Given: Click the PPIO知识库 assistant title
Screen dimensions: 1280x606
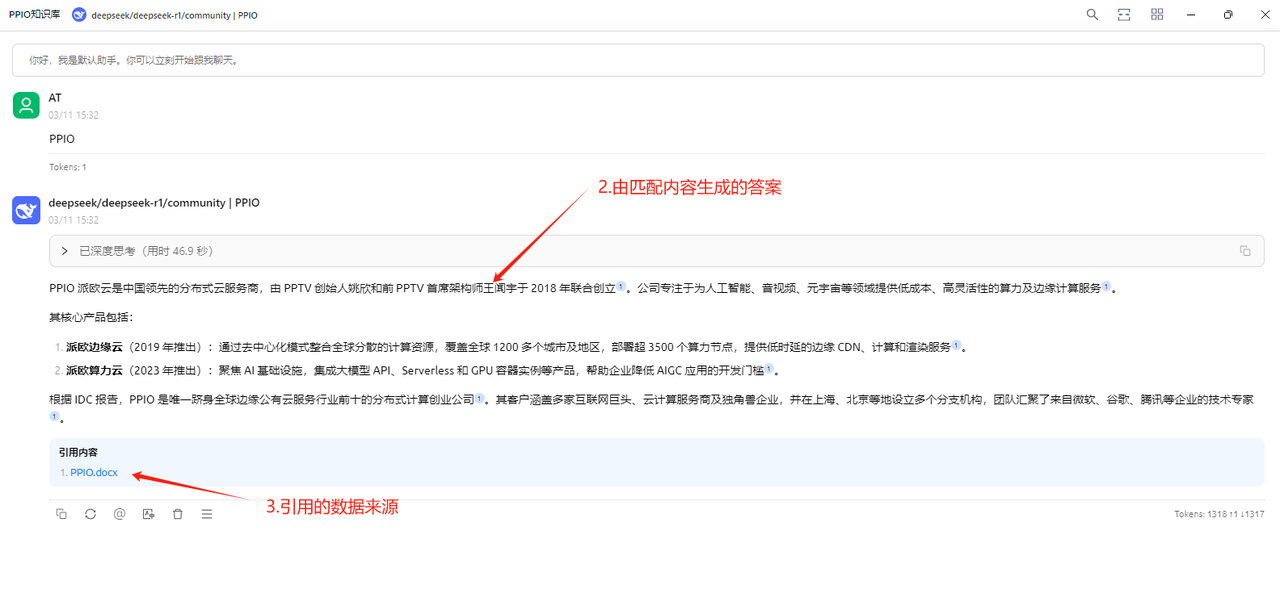Looking at the screenshot, I should point(34,15).
